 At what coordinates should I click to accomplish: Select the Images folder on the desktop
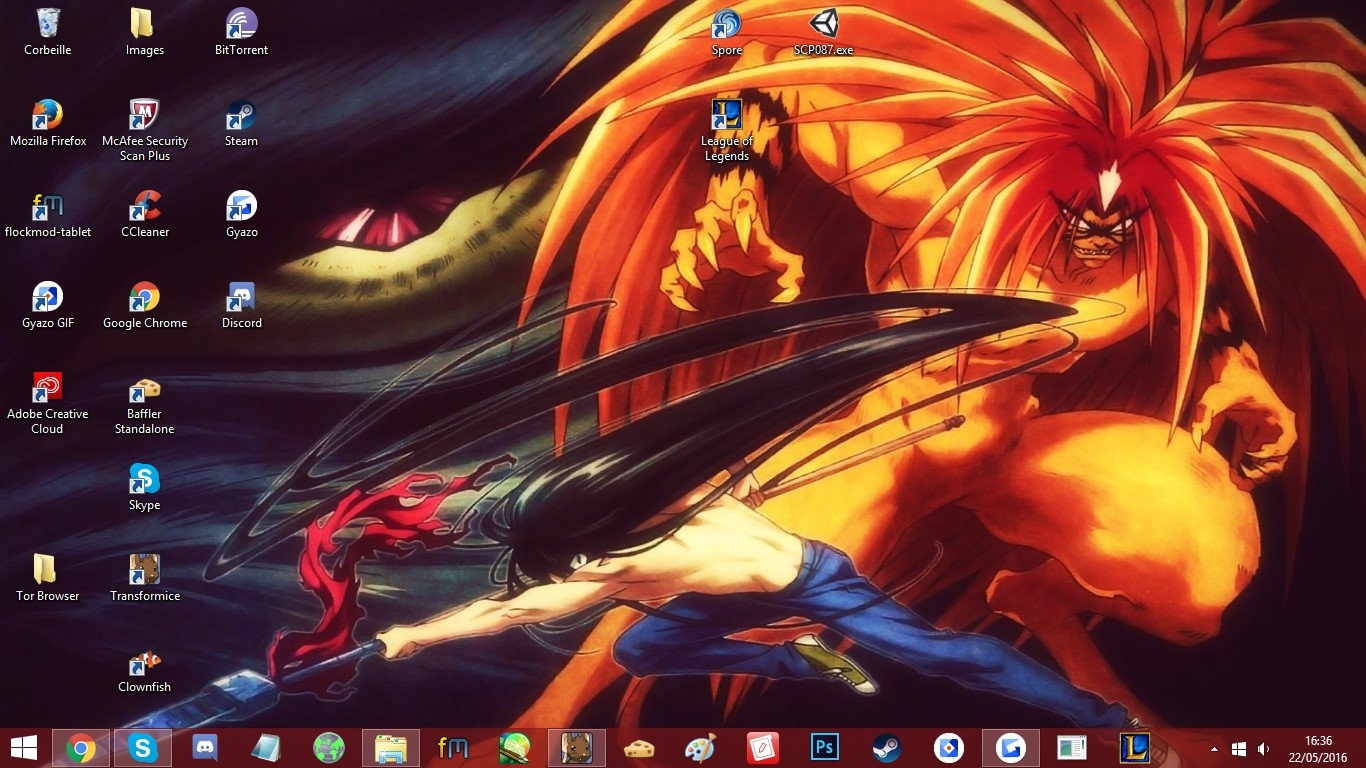pos(144,32)
